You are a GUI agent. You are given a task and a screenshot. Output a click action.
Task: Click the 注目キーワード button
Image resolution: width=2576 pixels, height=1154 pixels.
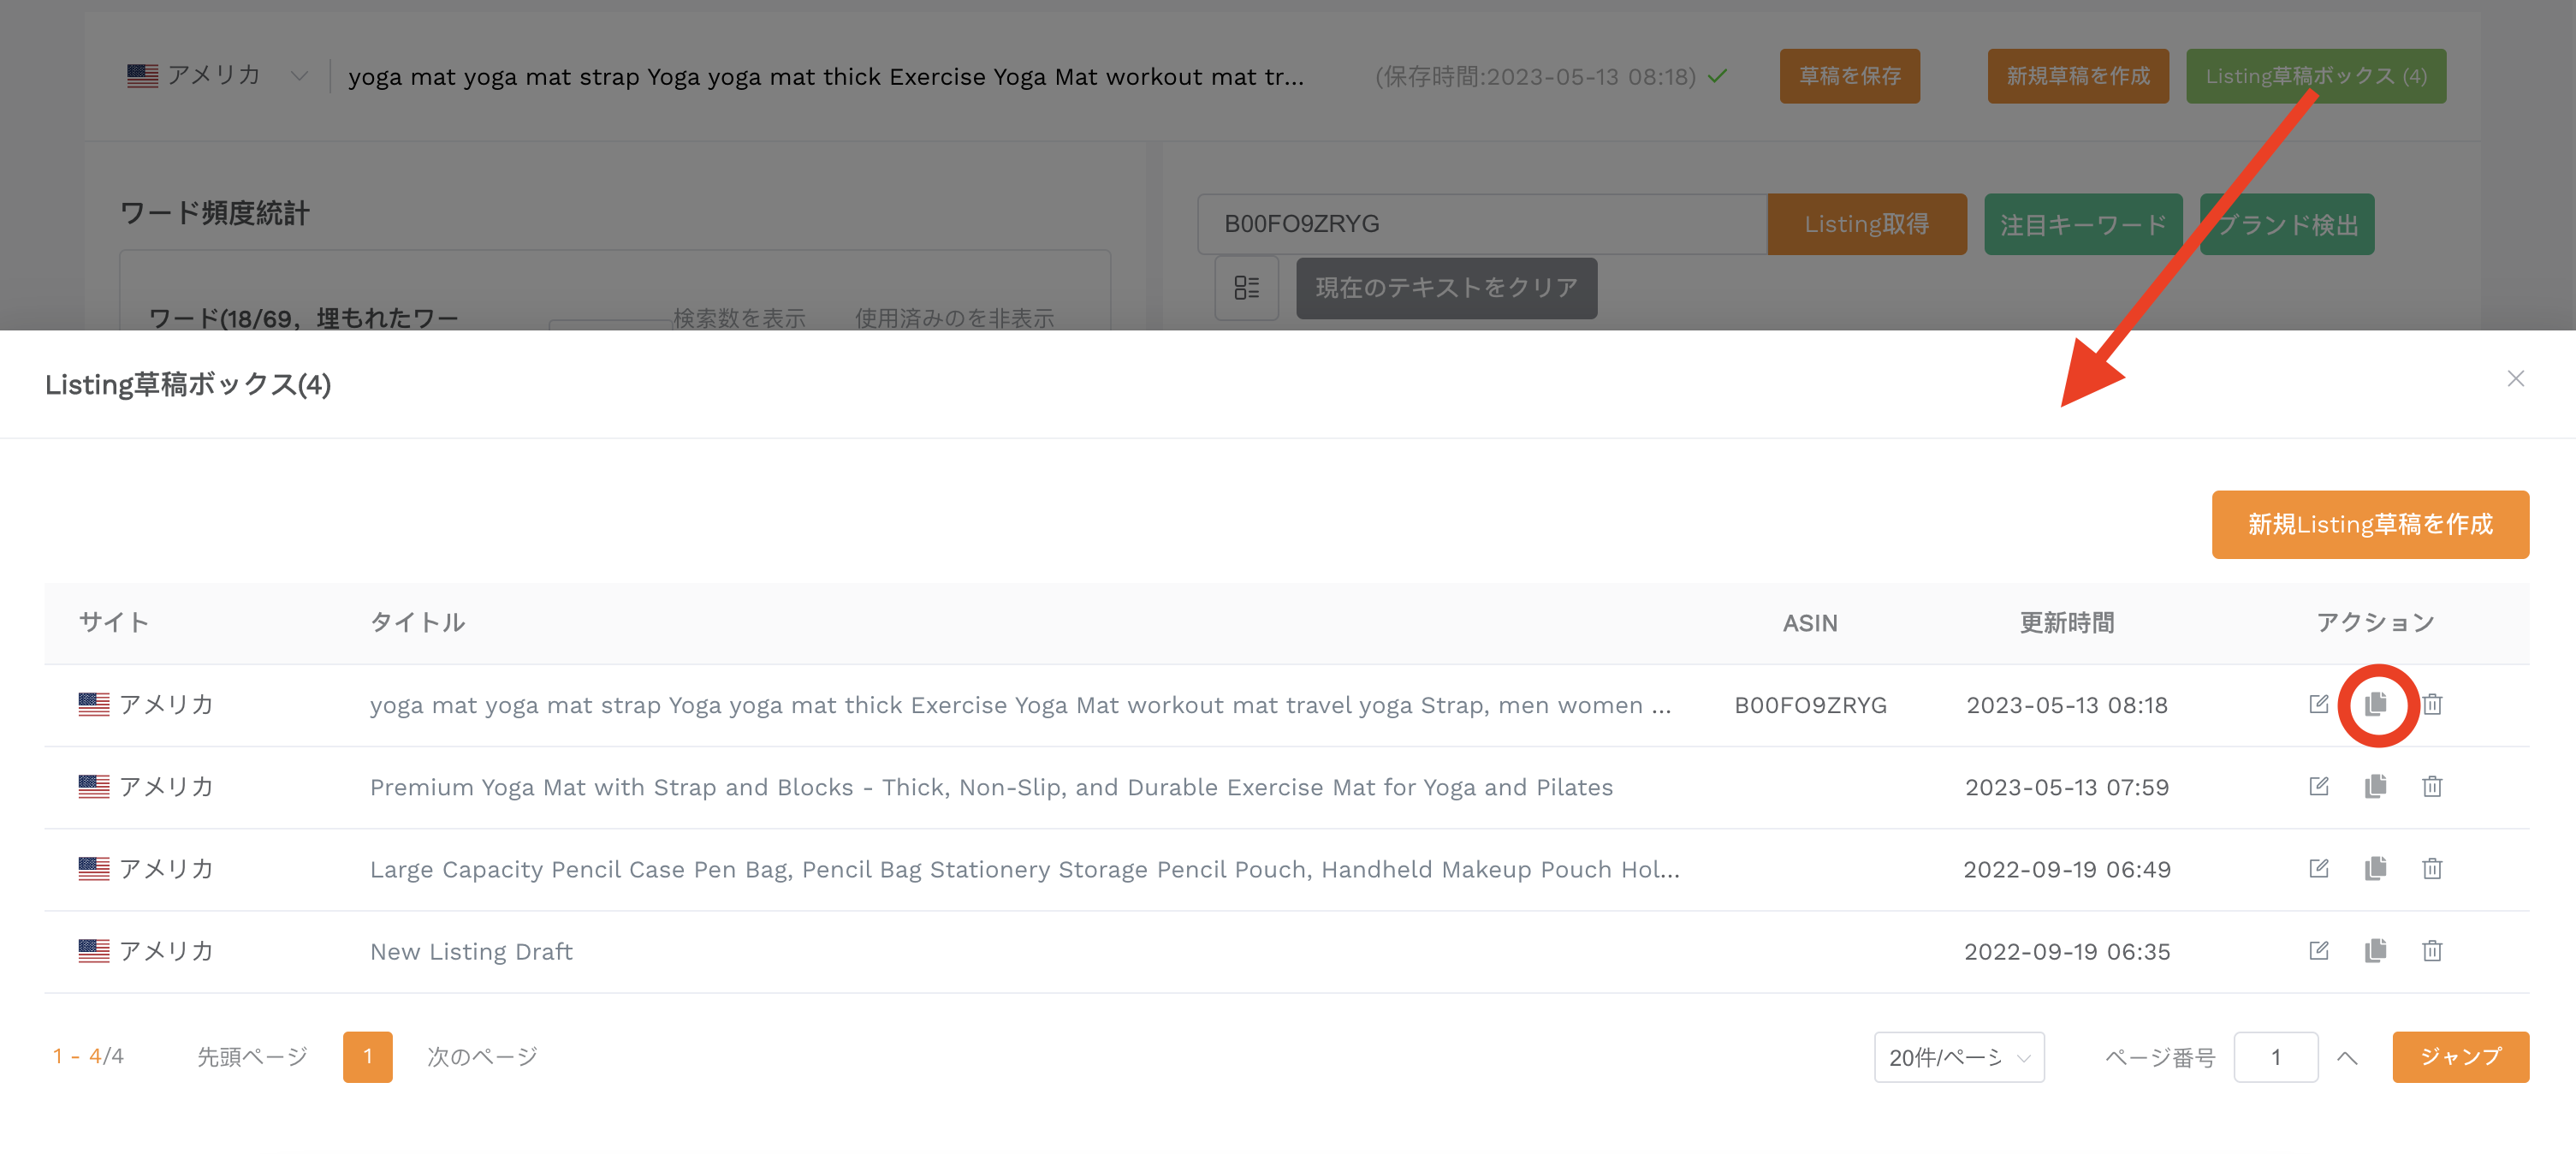coord(2082,224)
